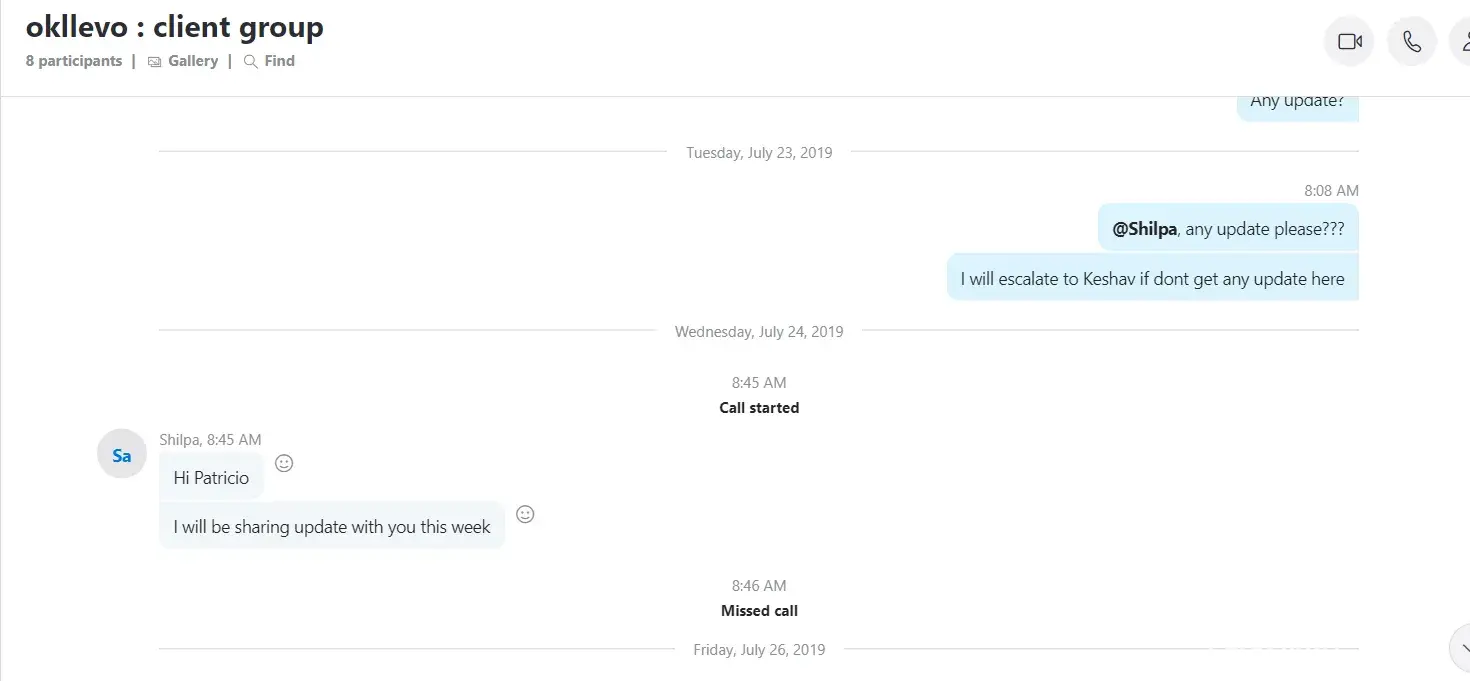This screenshot has width=1470, height=681.
Task: Click the "Call started" entry
Action: (x=759, y=408)
